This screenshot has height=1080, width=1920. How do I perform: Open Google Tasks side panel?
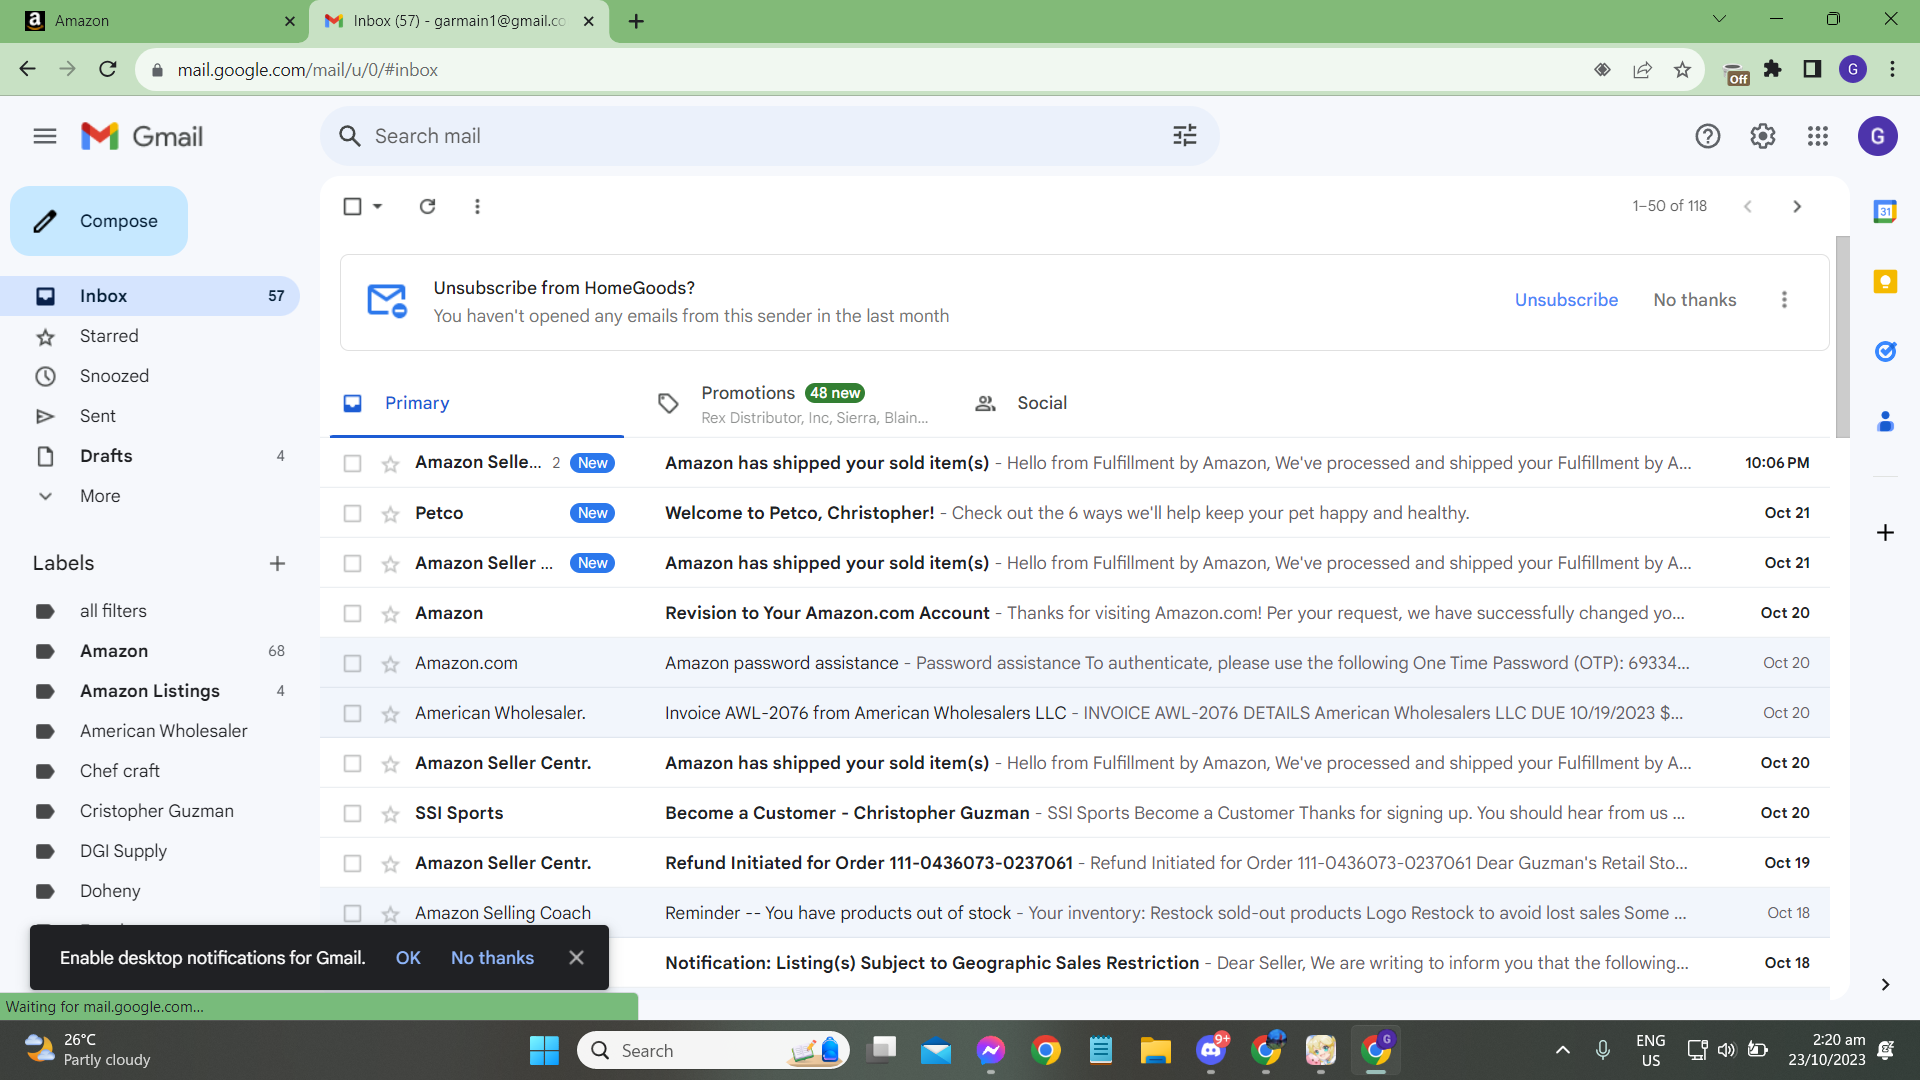click(1885, 352)
